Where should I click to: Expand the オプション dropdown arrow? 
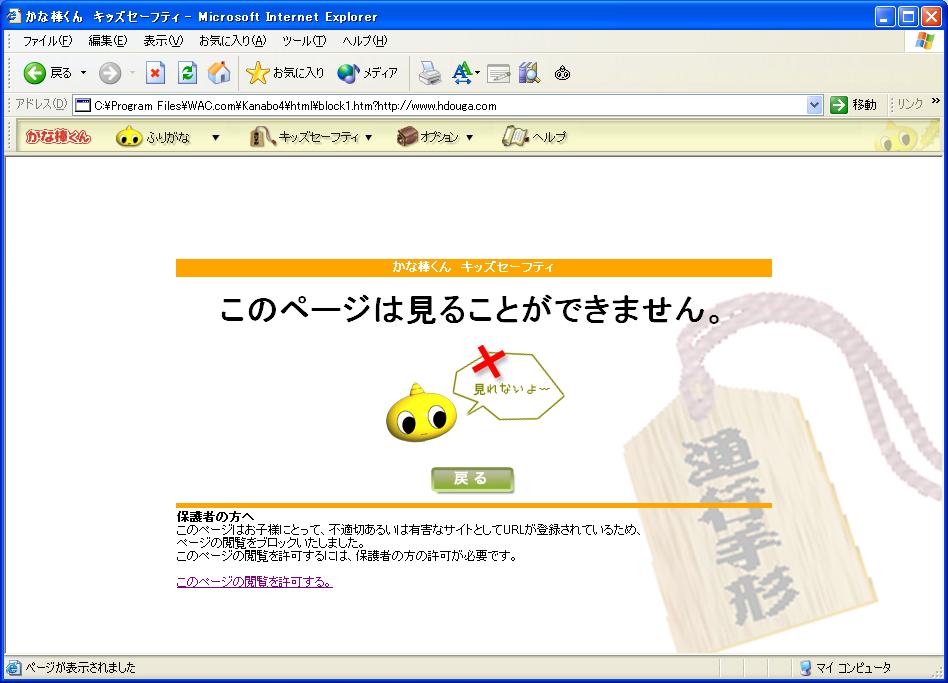point(469,137)
